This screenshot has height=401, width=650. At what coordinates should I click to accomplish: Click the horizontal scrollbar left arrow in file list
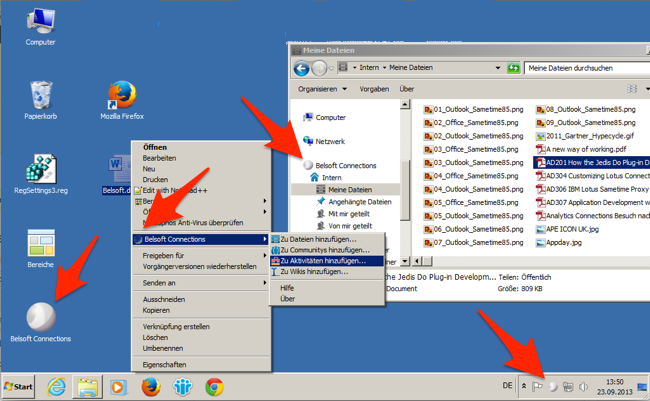pyautogui.click(x=417, y=261)
